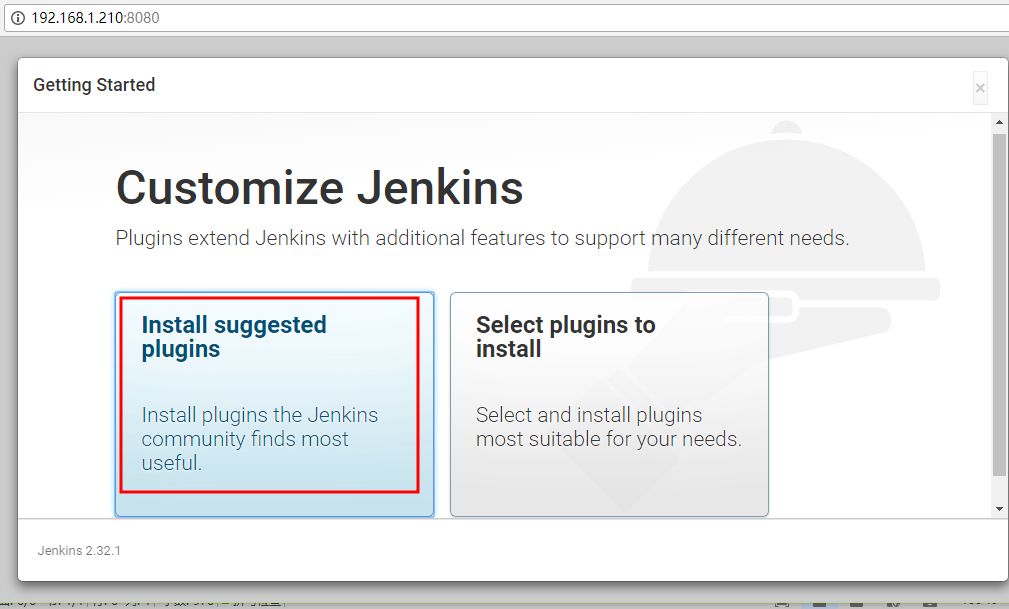Click 'Select and install plugins' description text
Image resolution: width=1009 pixels, height=609 pixels.
pos(609,427)
